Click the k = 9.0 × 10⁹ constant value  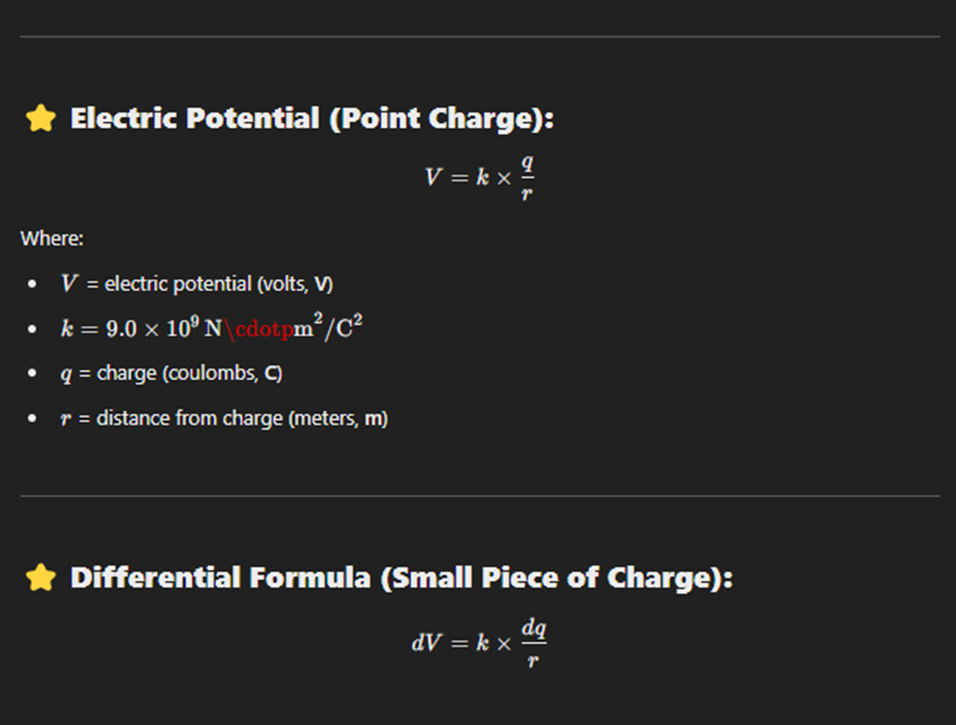point(135,329)
